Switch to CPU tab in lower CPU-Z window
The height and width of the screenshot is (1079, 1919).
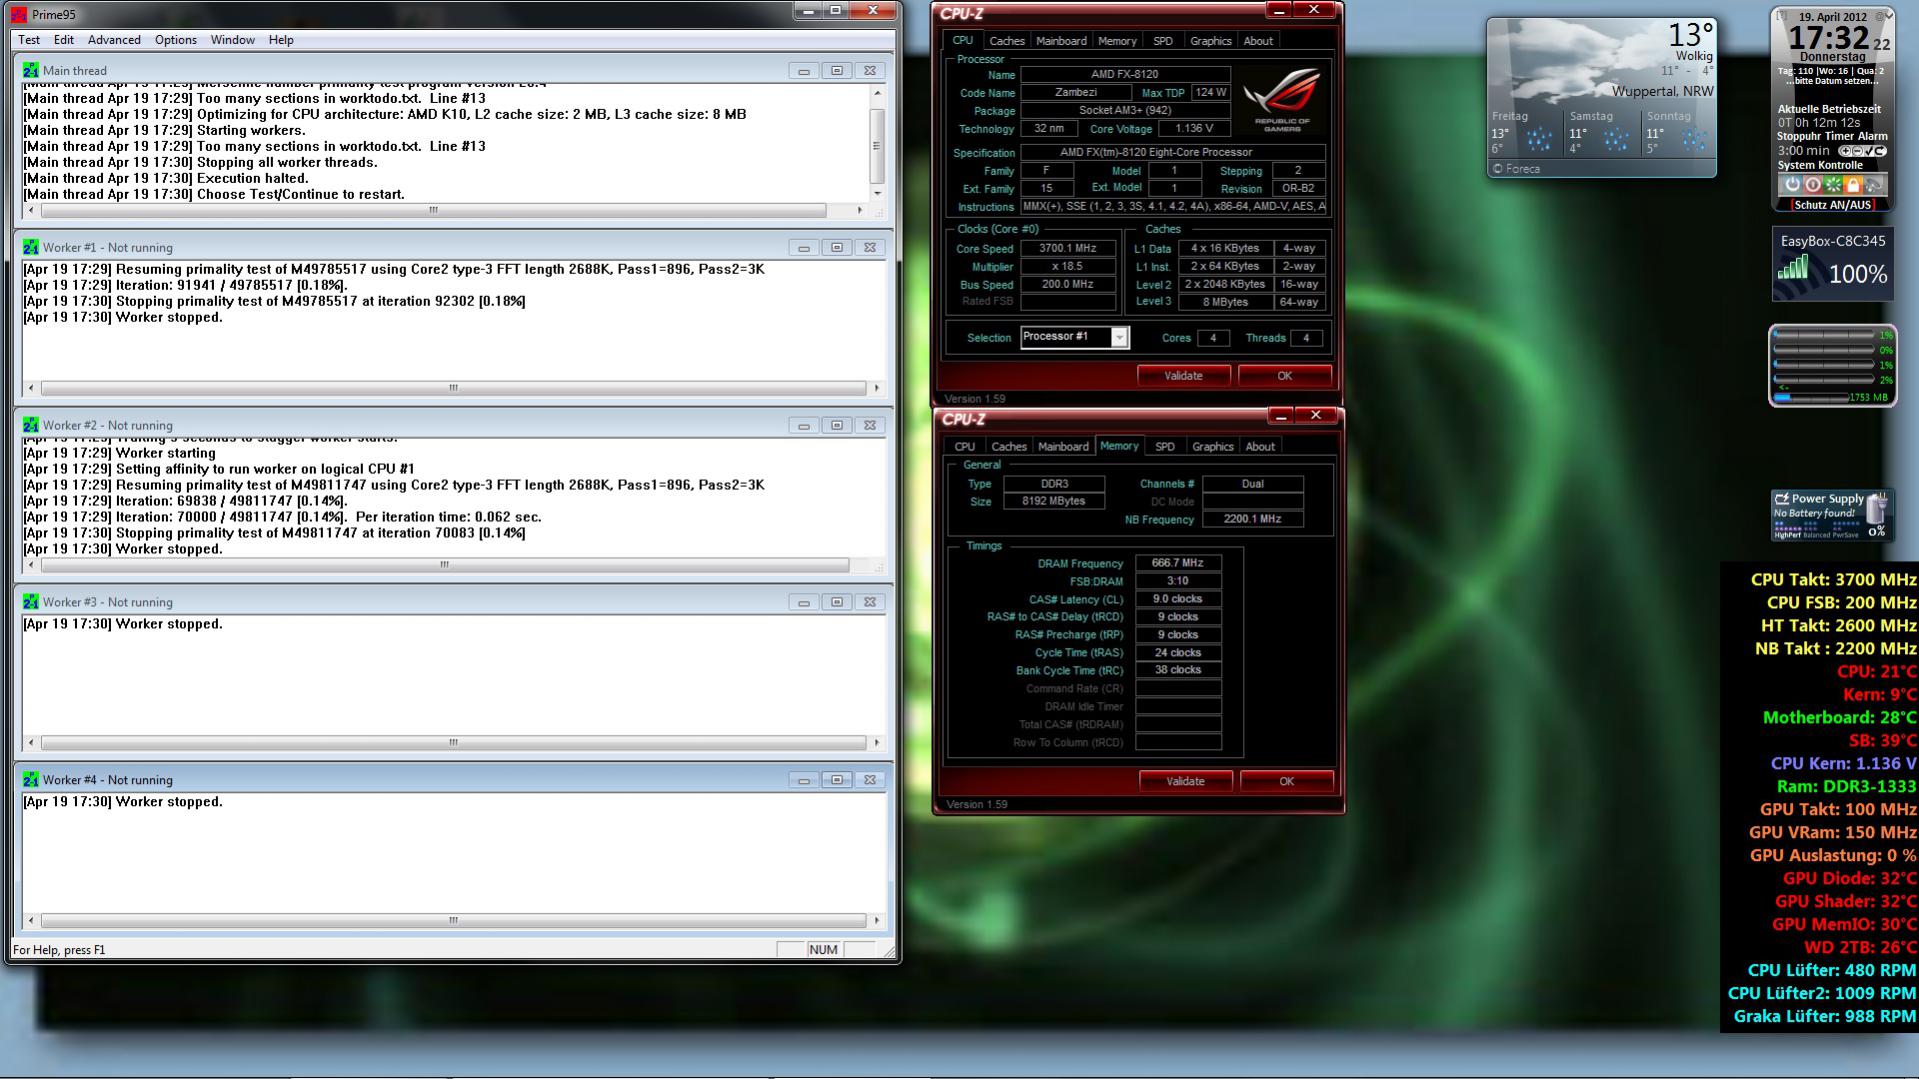965,447
